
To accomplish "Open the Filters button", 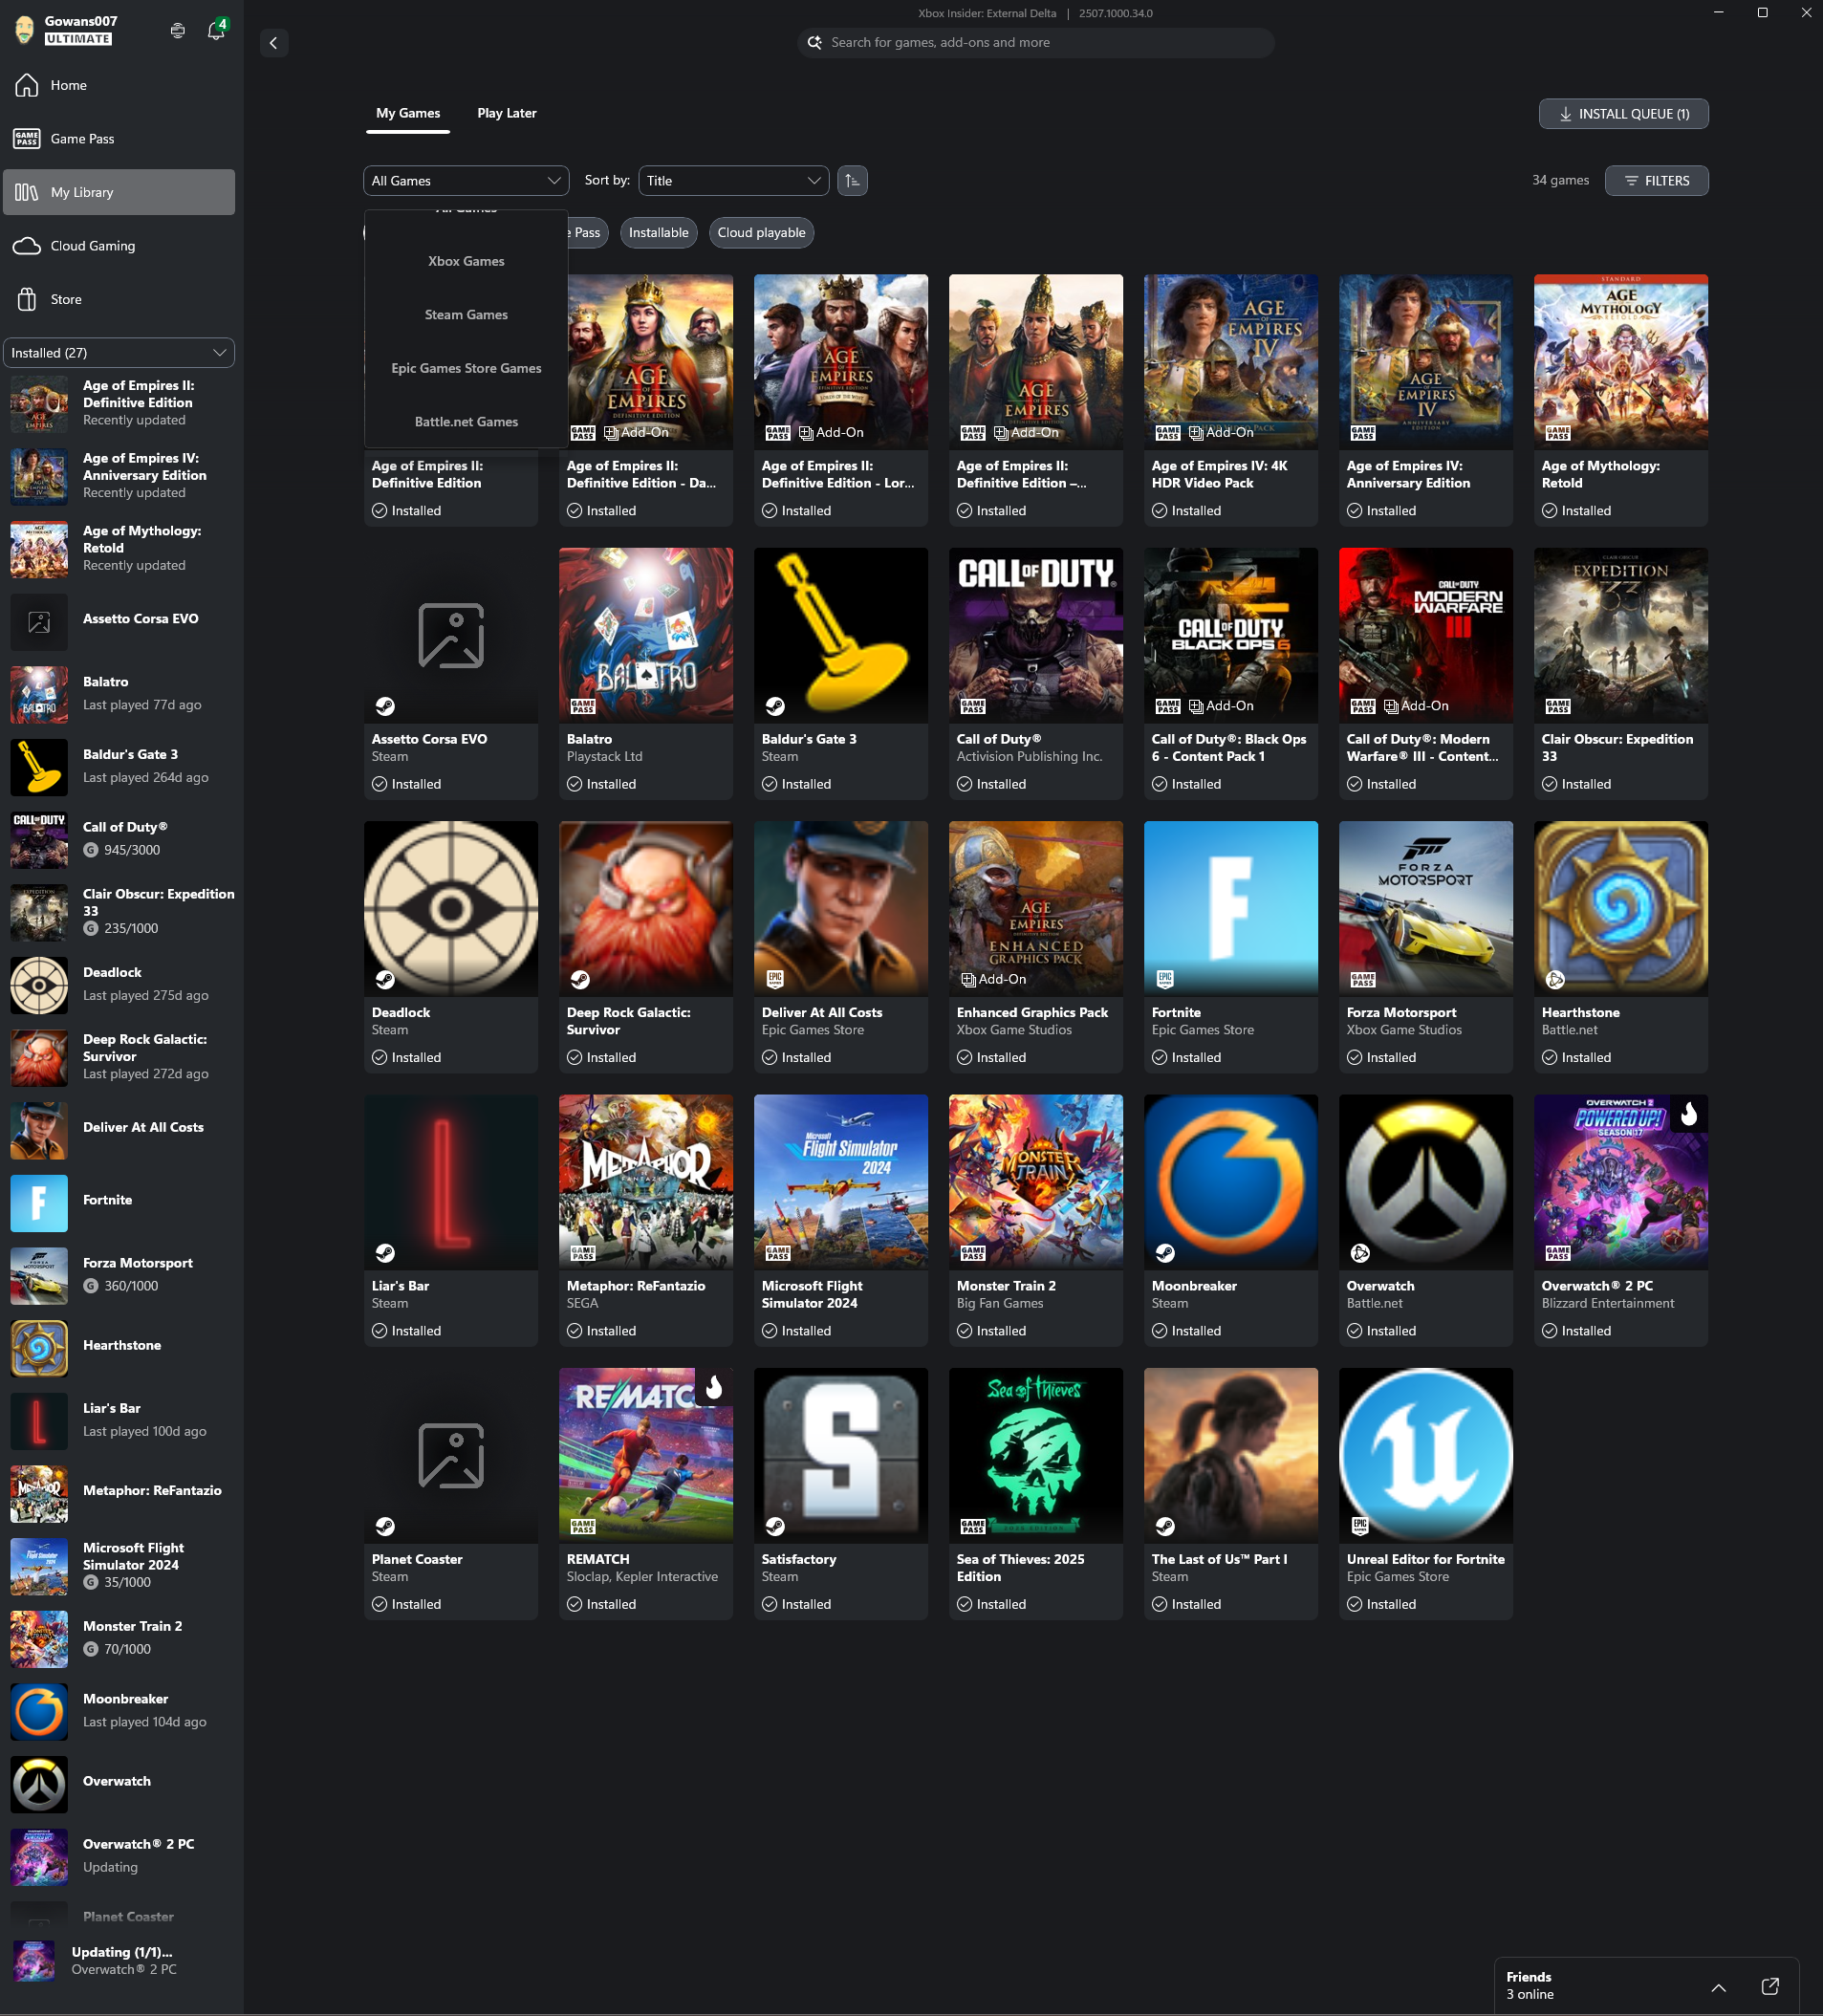I will (x=1656, y=181).
